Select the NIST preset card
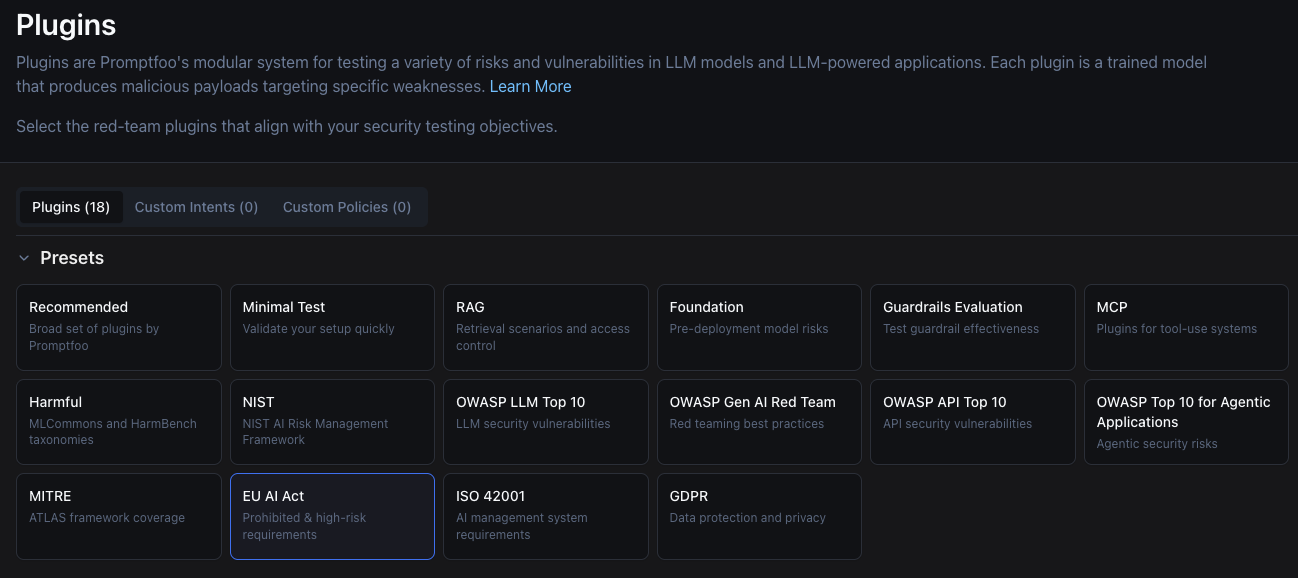The width and height of the screenshot is (1298, 578). click(x=332, y=421)
